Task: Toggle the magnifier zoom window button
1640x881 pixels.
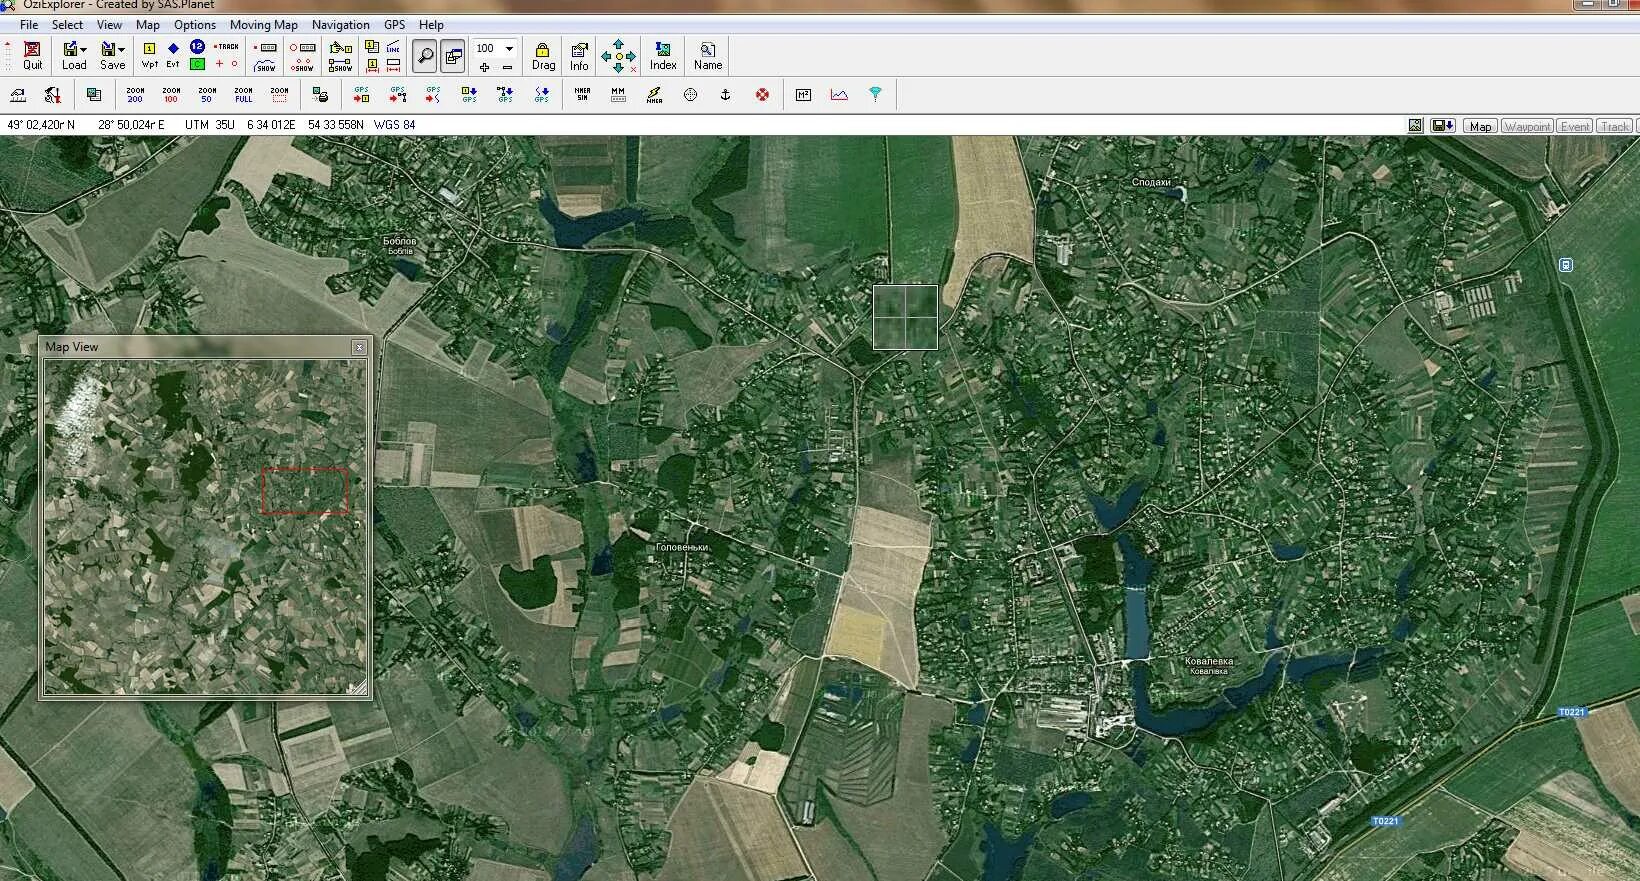Action: 425,56
